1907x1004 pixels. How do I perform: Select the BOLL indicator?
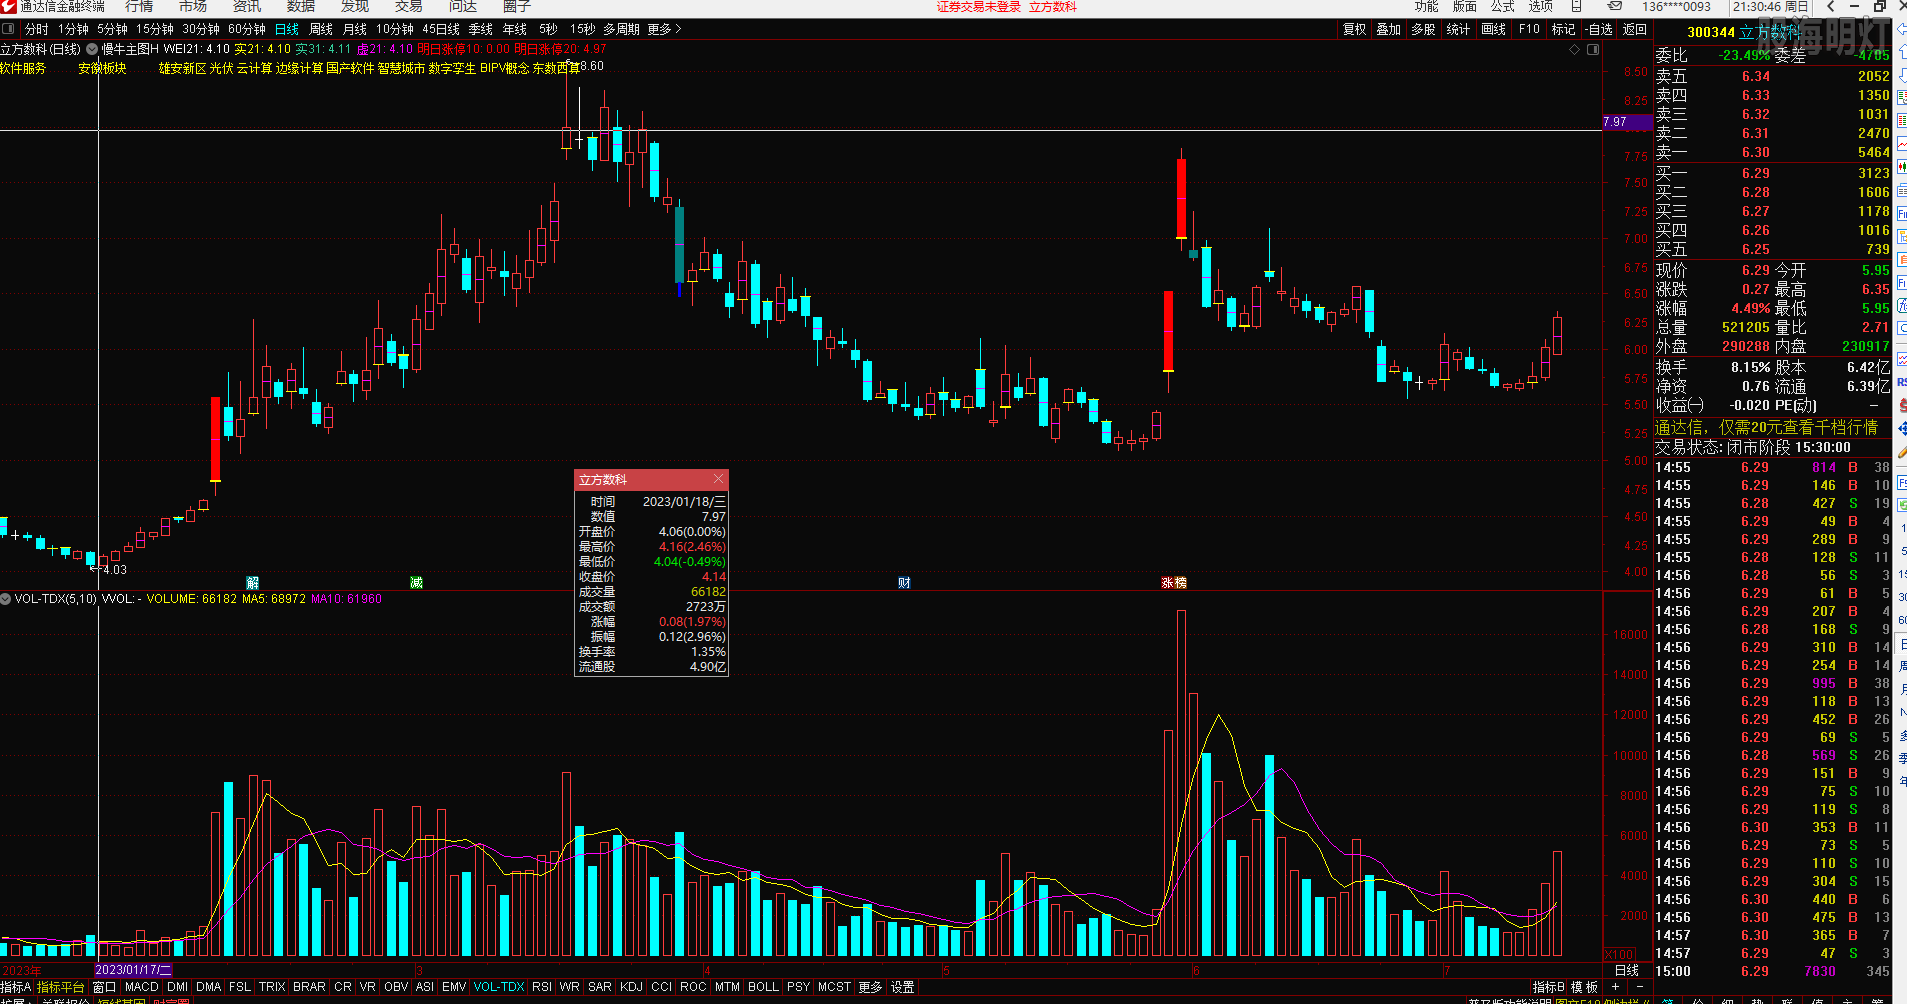pos(763,987)
